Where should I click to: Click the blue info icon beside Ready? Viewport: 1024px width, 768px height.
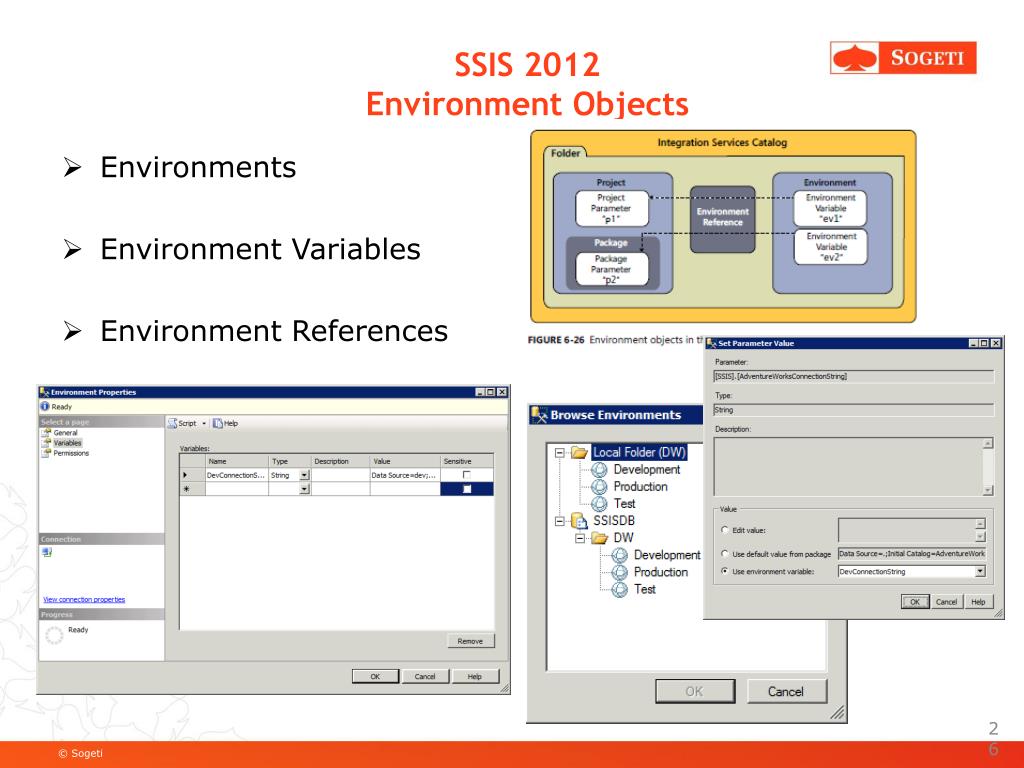45,406
